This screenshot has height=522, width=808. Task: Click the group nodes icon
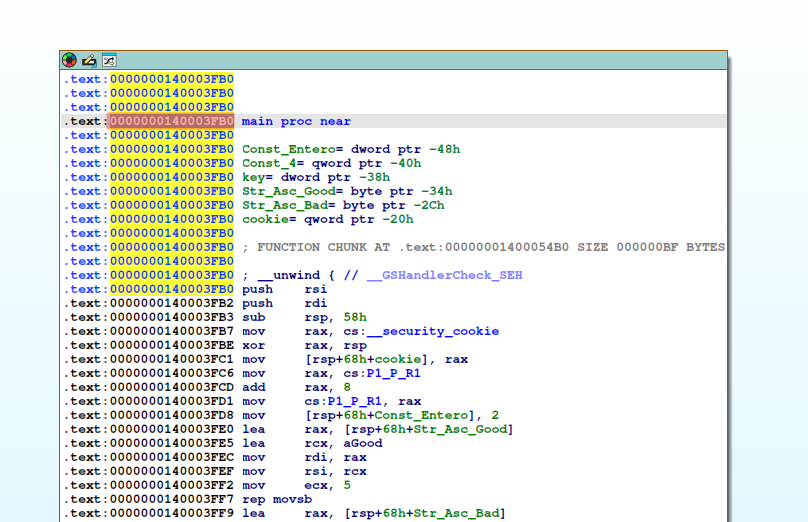click(x=109, y=60)
